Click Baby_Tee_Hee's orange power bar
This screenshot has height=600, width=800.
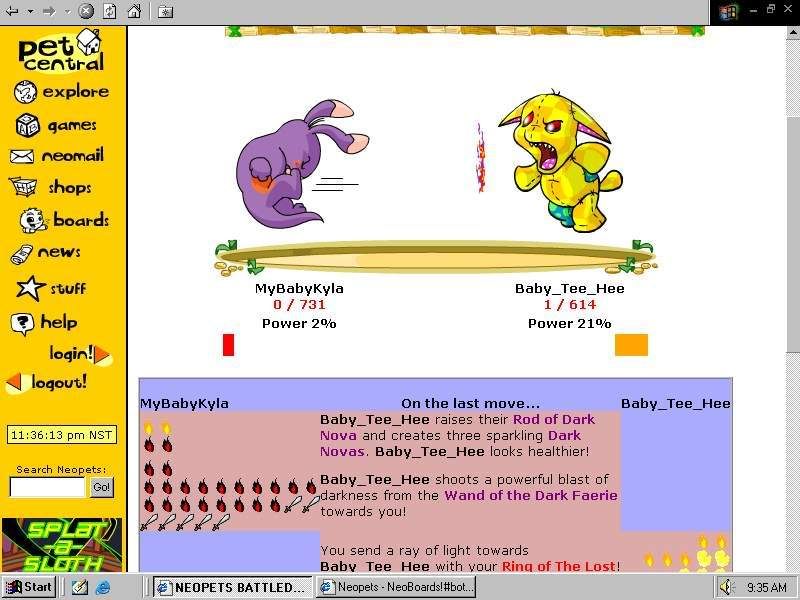click(x=631, y=345)
